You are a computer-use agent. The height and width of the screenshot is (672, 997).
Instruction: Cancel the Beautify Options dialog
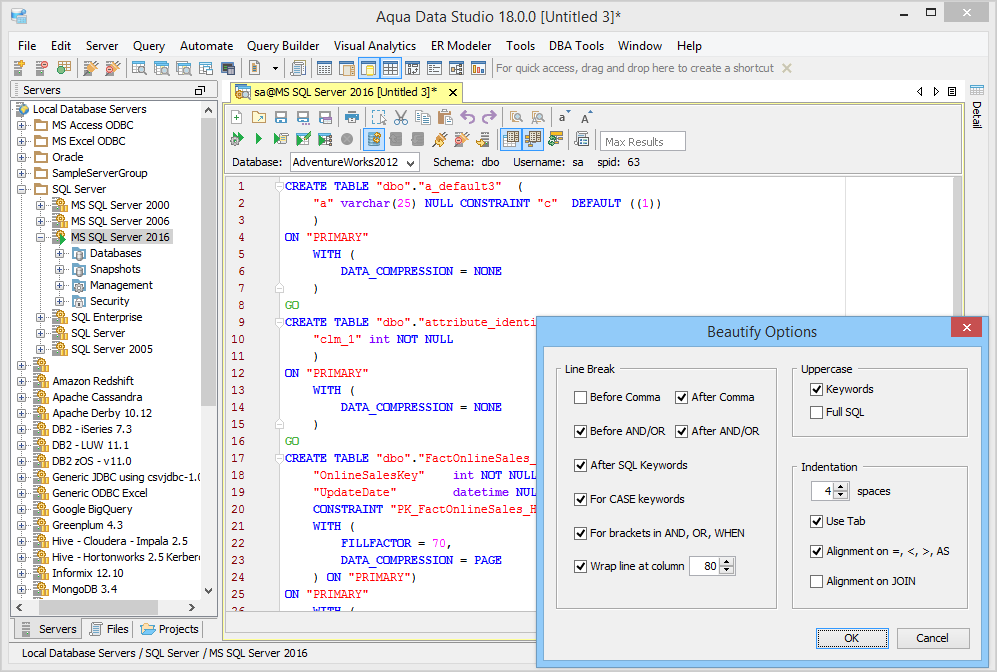[932, 638]
